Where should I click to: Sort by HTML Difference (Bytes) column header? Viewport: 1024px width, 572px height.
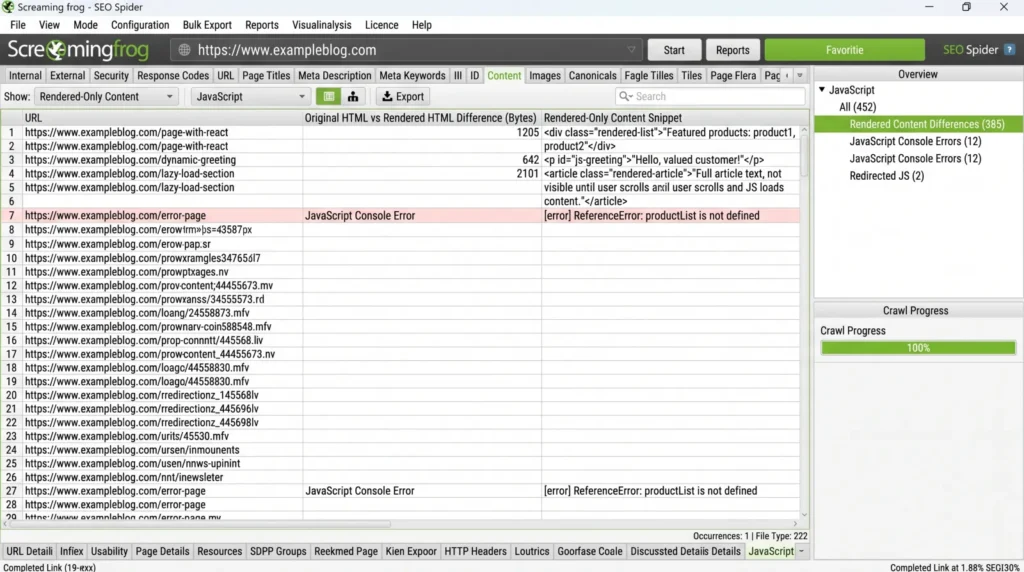coord(421,118)
